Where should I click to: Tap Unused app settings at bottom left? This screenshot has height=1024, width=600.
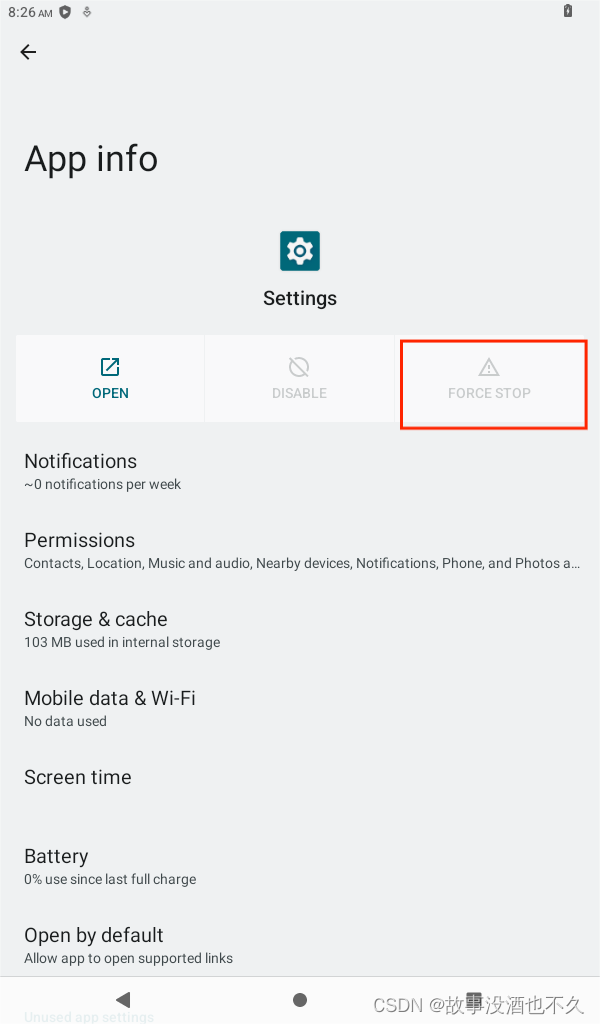(x=88, y=1016)
